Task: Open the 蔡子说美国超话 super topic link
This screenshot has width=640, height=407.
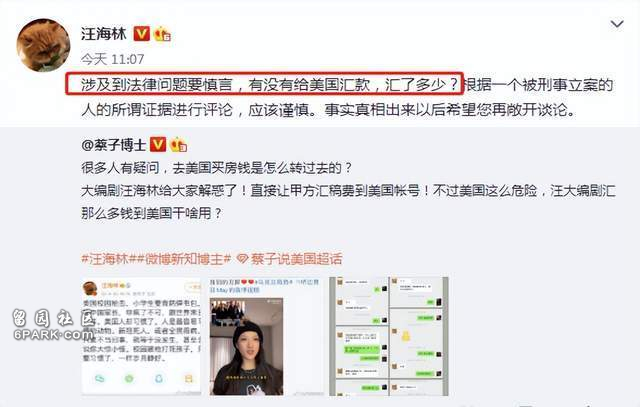Action: click(296, 259)
